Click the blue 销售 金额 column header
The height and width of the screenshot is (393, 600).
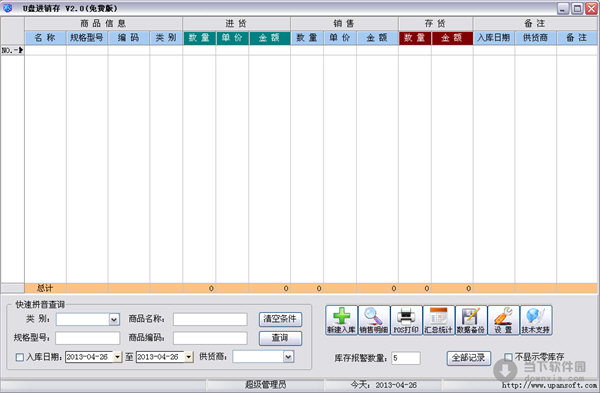(x=377, y=38)
